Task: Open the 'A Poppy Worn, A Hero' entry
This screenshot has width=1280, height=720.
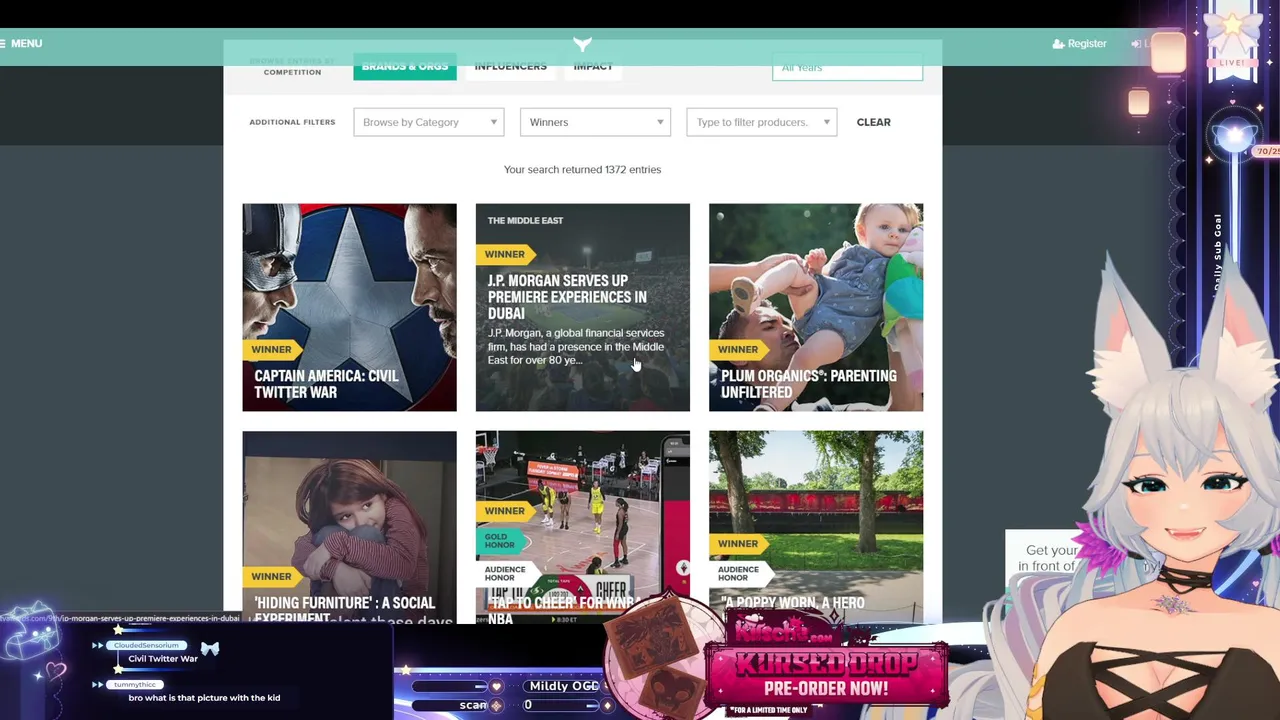Action: tap(816, 527)
